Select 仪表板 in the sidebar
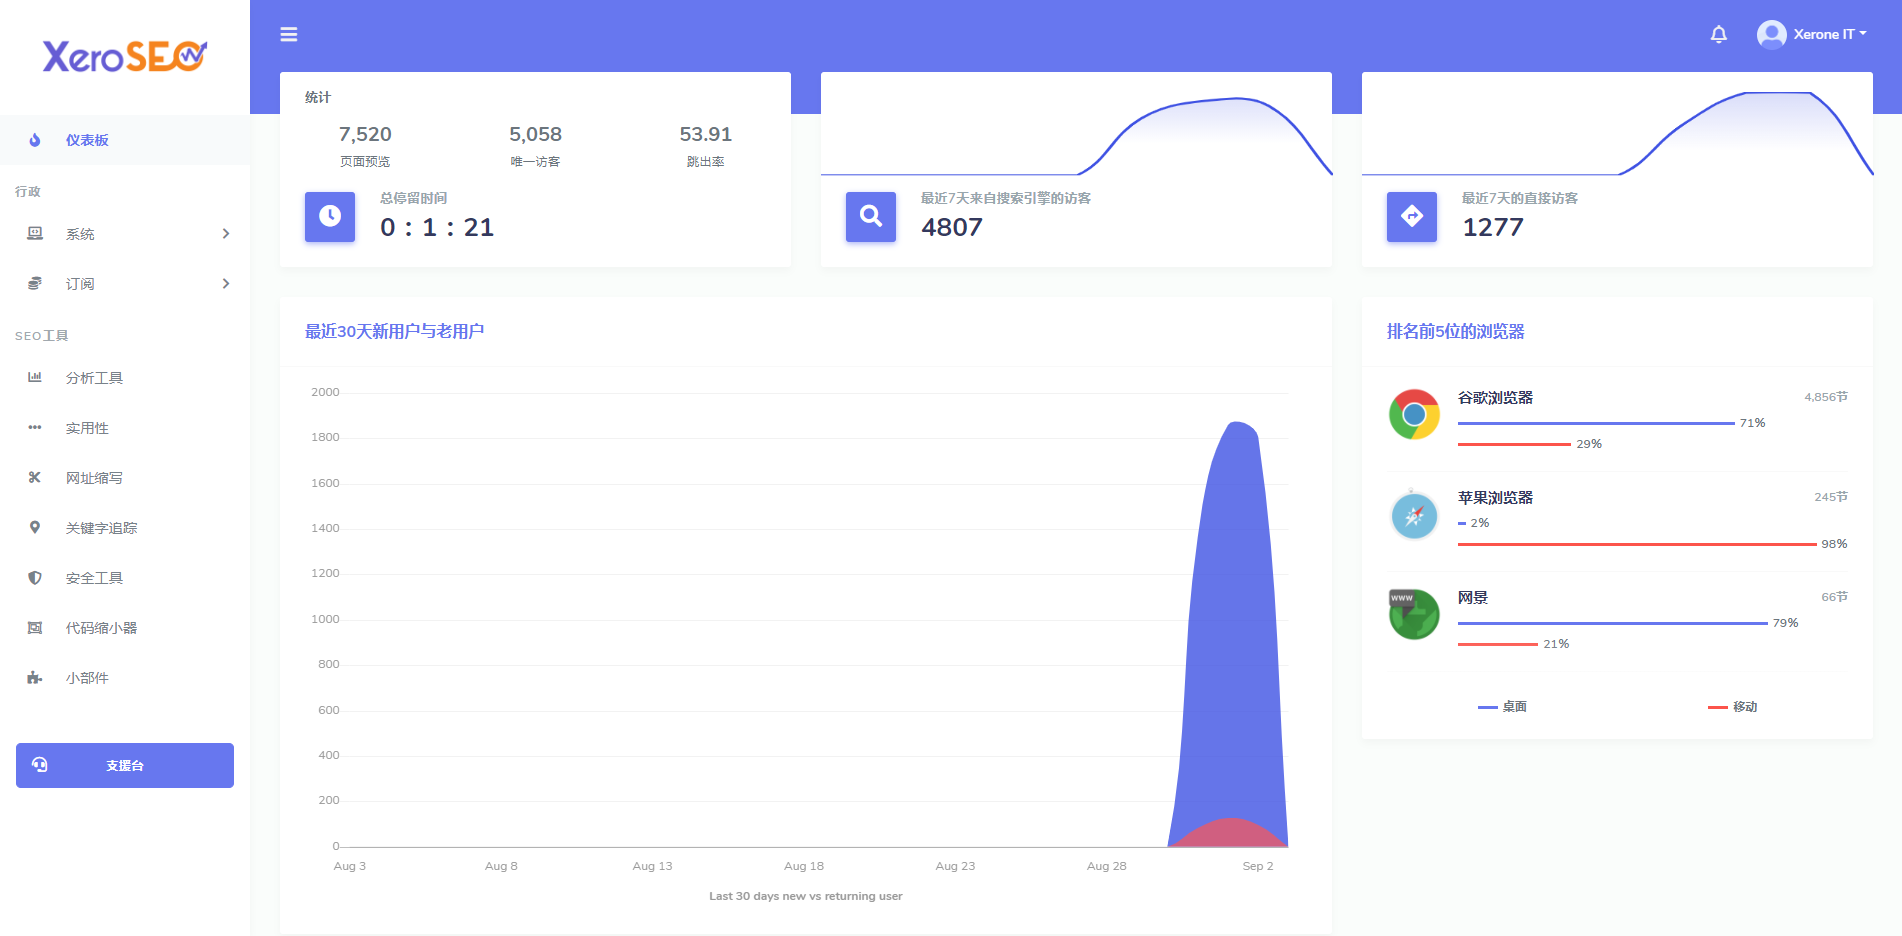Viewport: 1902px width, 936px height. 85,140
